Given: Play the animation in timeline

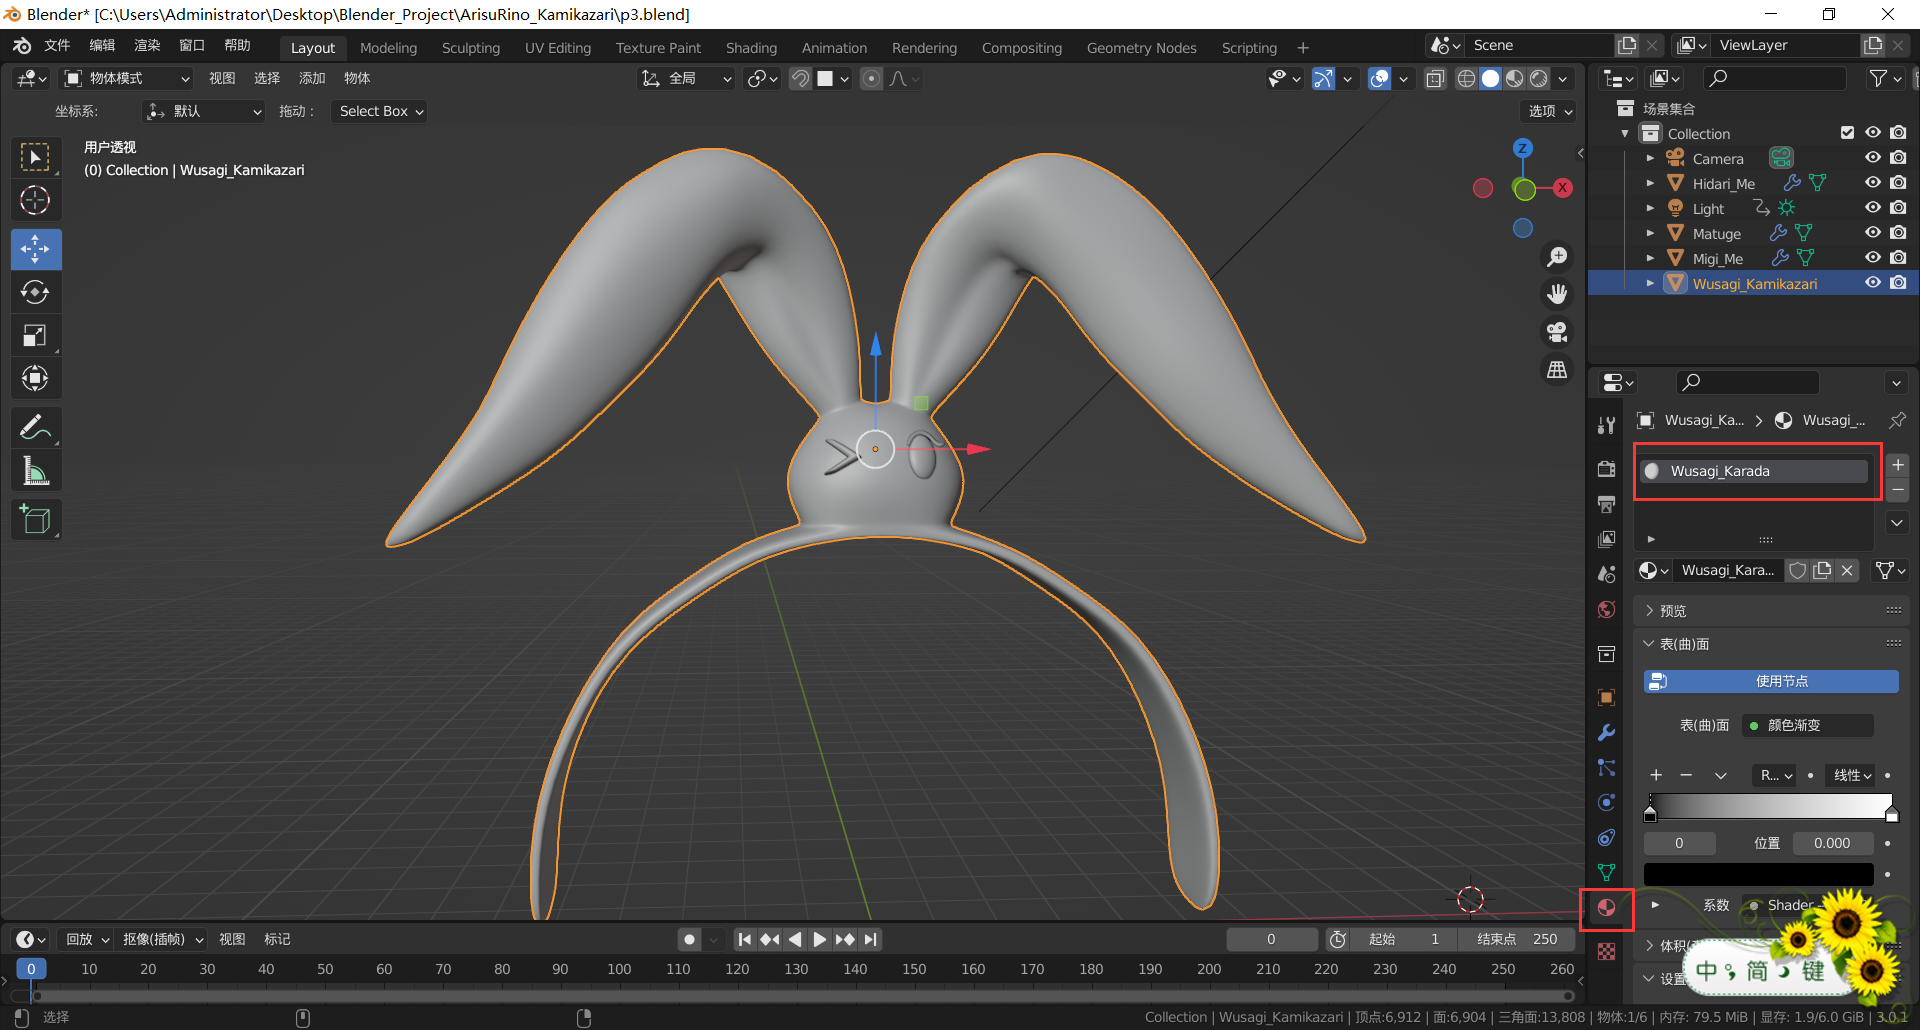Looking at the screenshot, I should coord(820,939).
